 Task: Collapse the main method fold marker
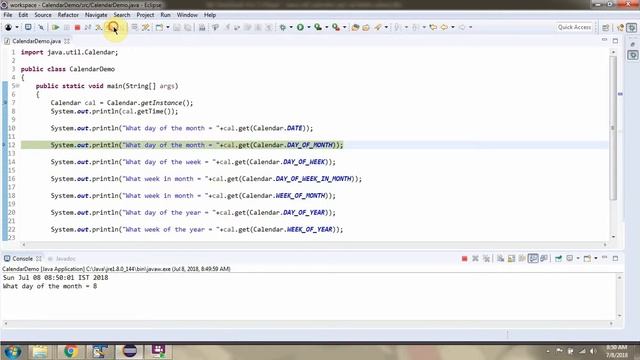coord(18,86)
